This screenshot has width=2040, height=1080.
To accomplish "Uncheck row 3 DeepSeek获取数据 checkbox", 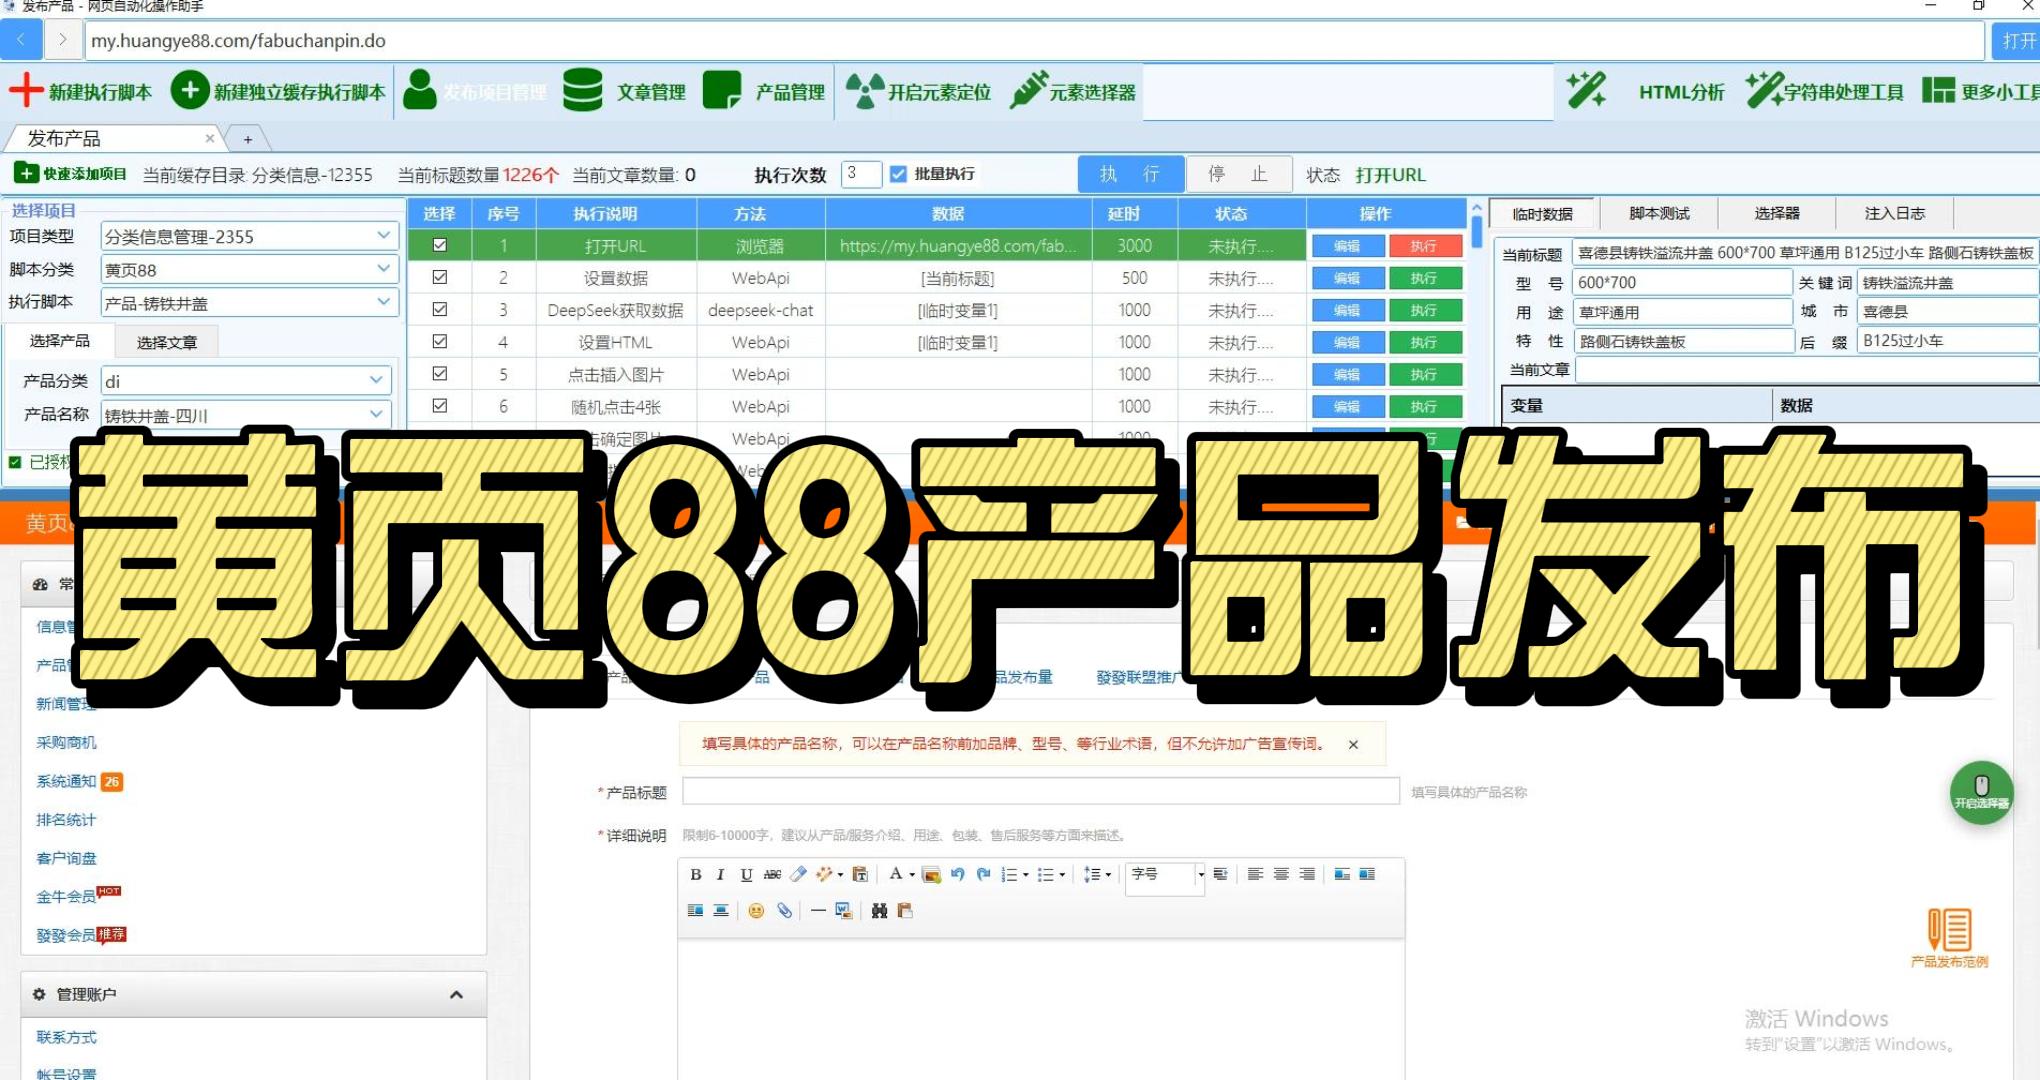I will click(x=440, y=309).
